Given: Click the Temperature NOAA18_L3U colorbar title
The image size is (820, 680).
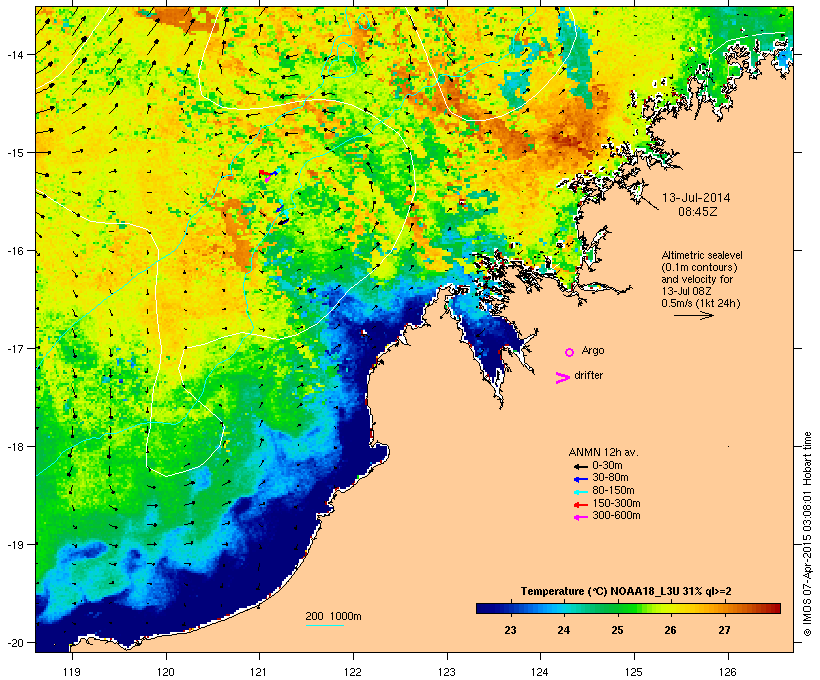Looking at the screenshot, I should (x=626, y=591).
